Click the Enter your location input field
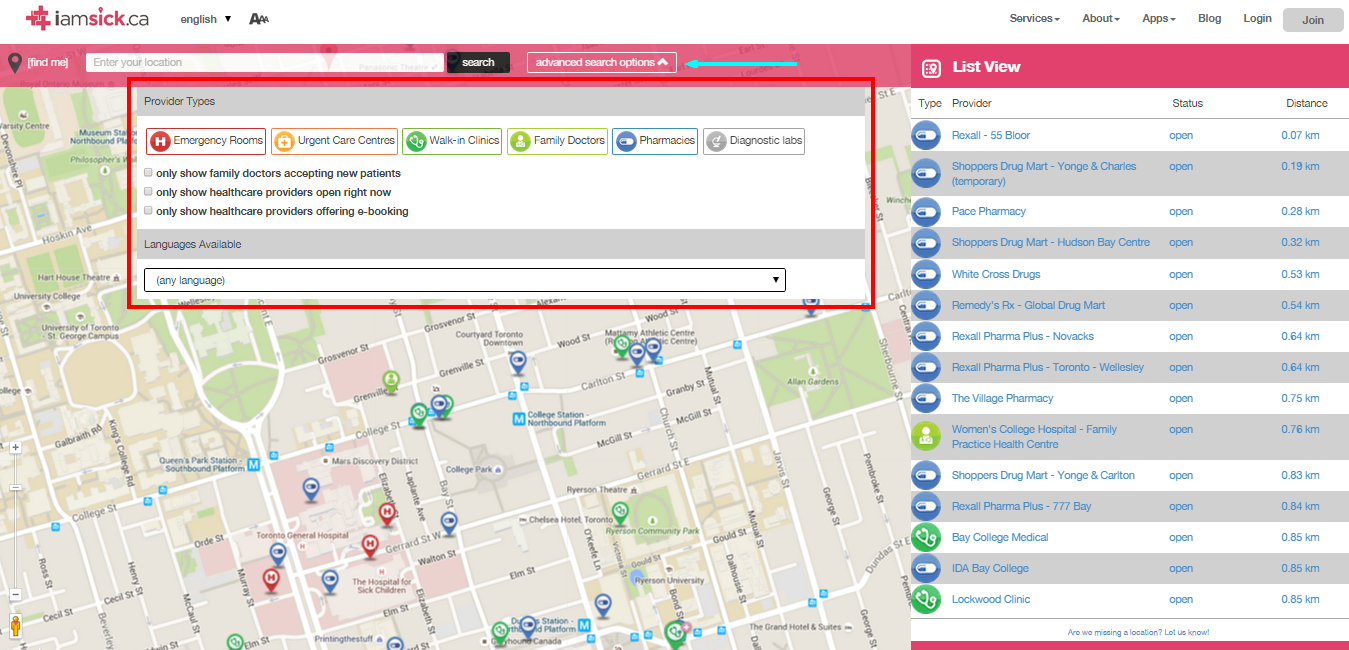1349x650 pixels. click(x=265, y=62)
